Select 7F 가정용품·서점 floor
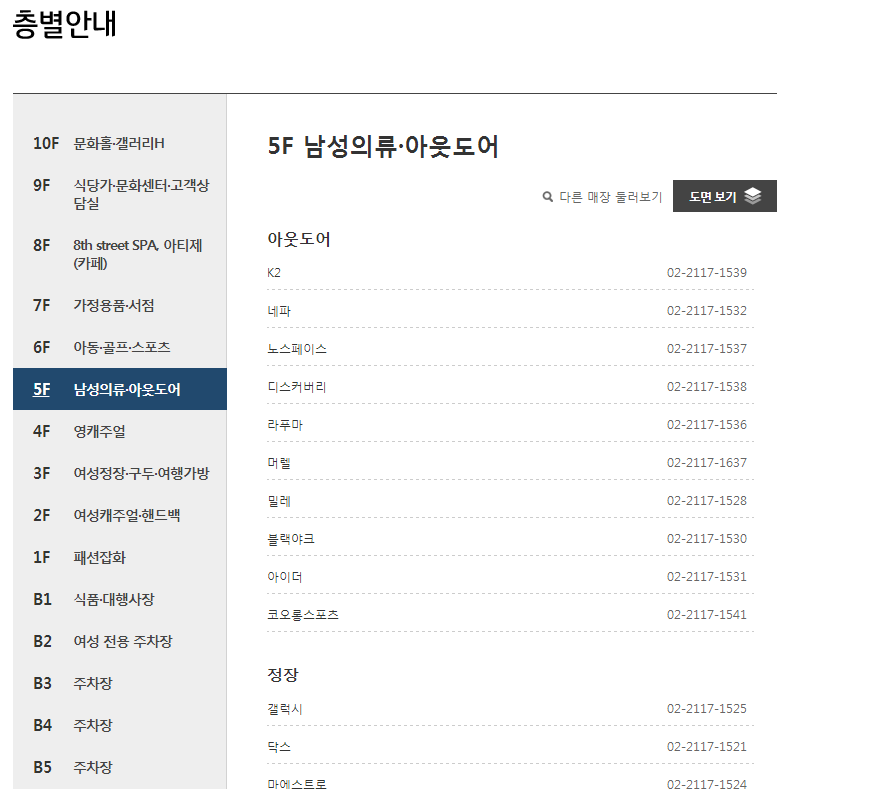888x789 pixels. tap(119, 305)
